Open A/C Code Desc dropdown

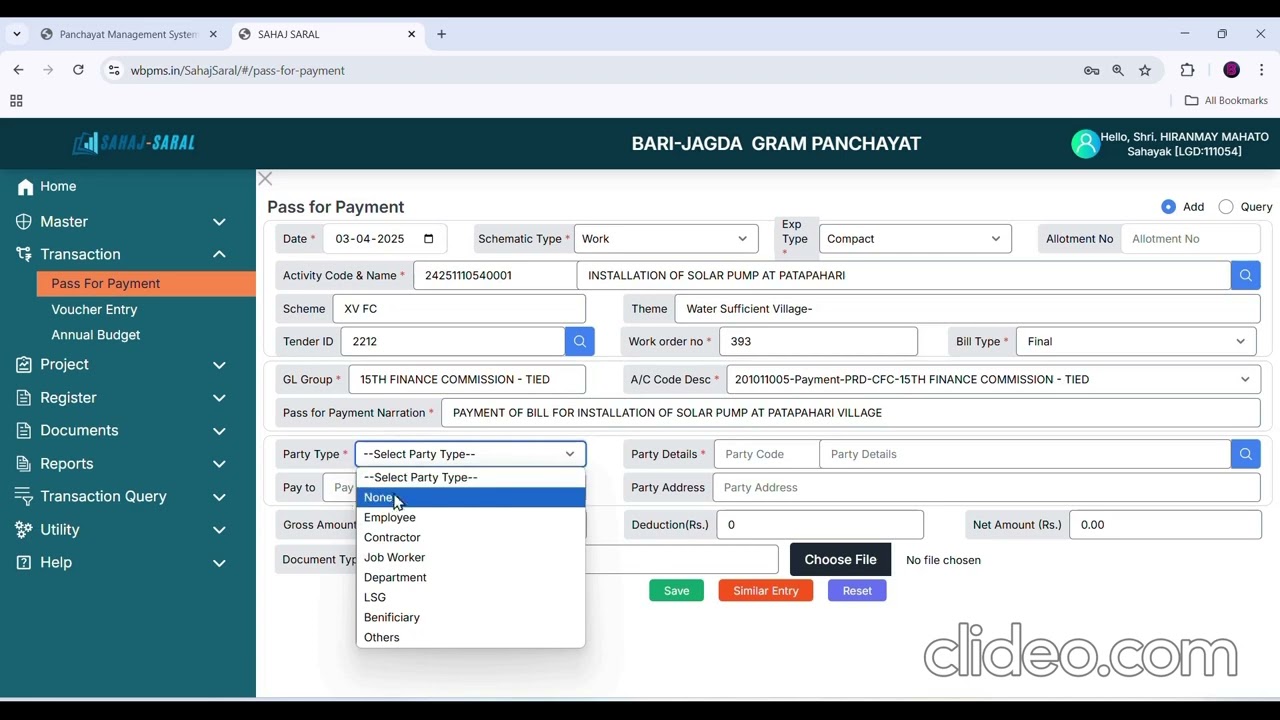[993, 380]
